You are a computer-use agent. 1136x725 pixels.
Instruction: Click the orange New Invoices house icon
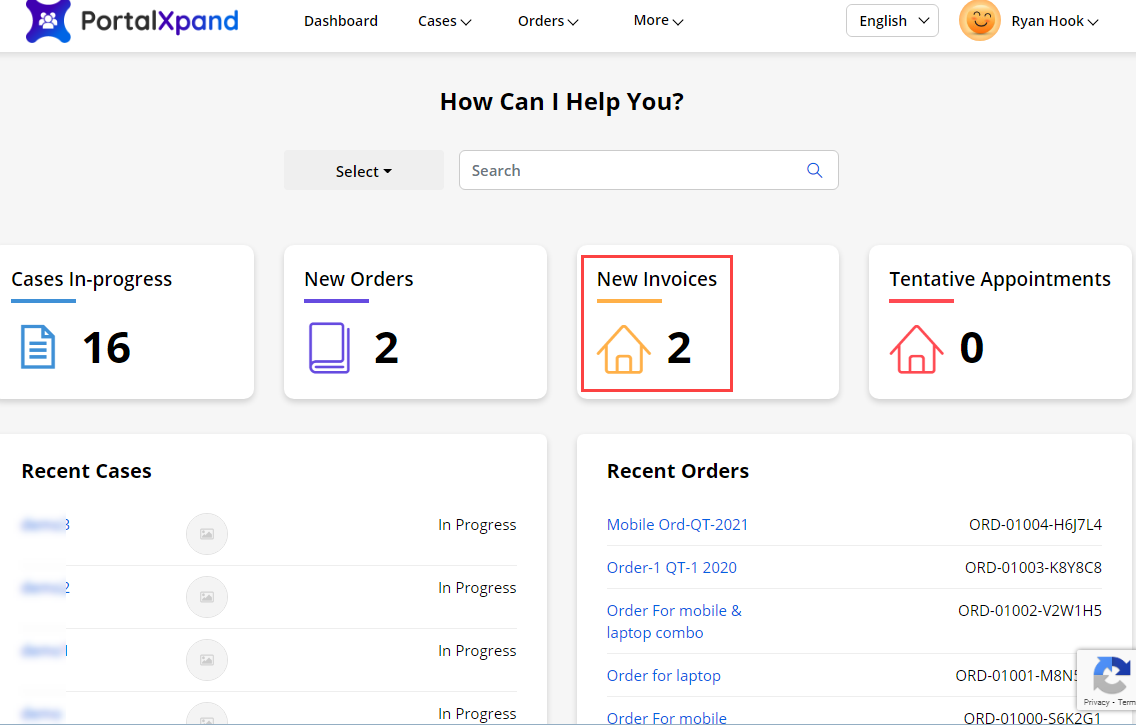[623, 348]
